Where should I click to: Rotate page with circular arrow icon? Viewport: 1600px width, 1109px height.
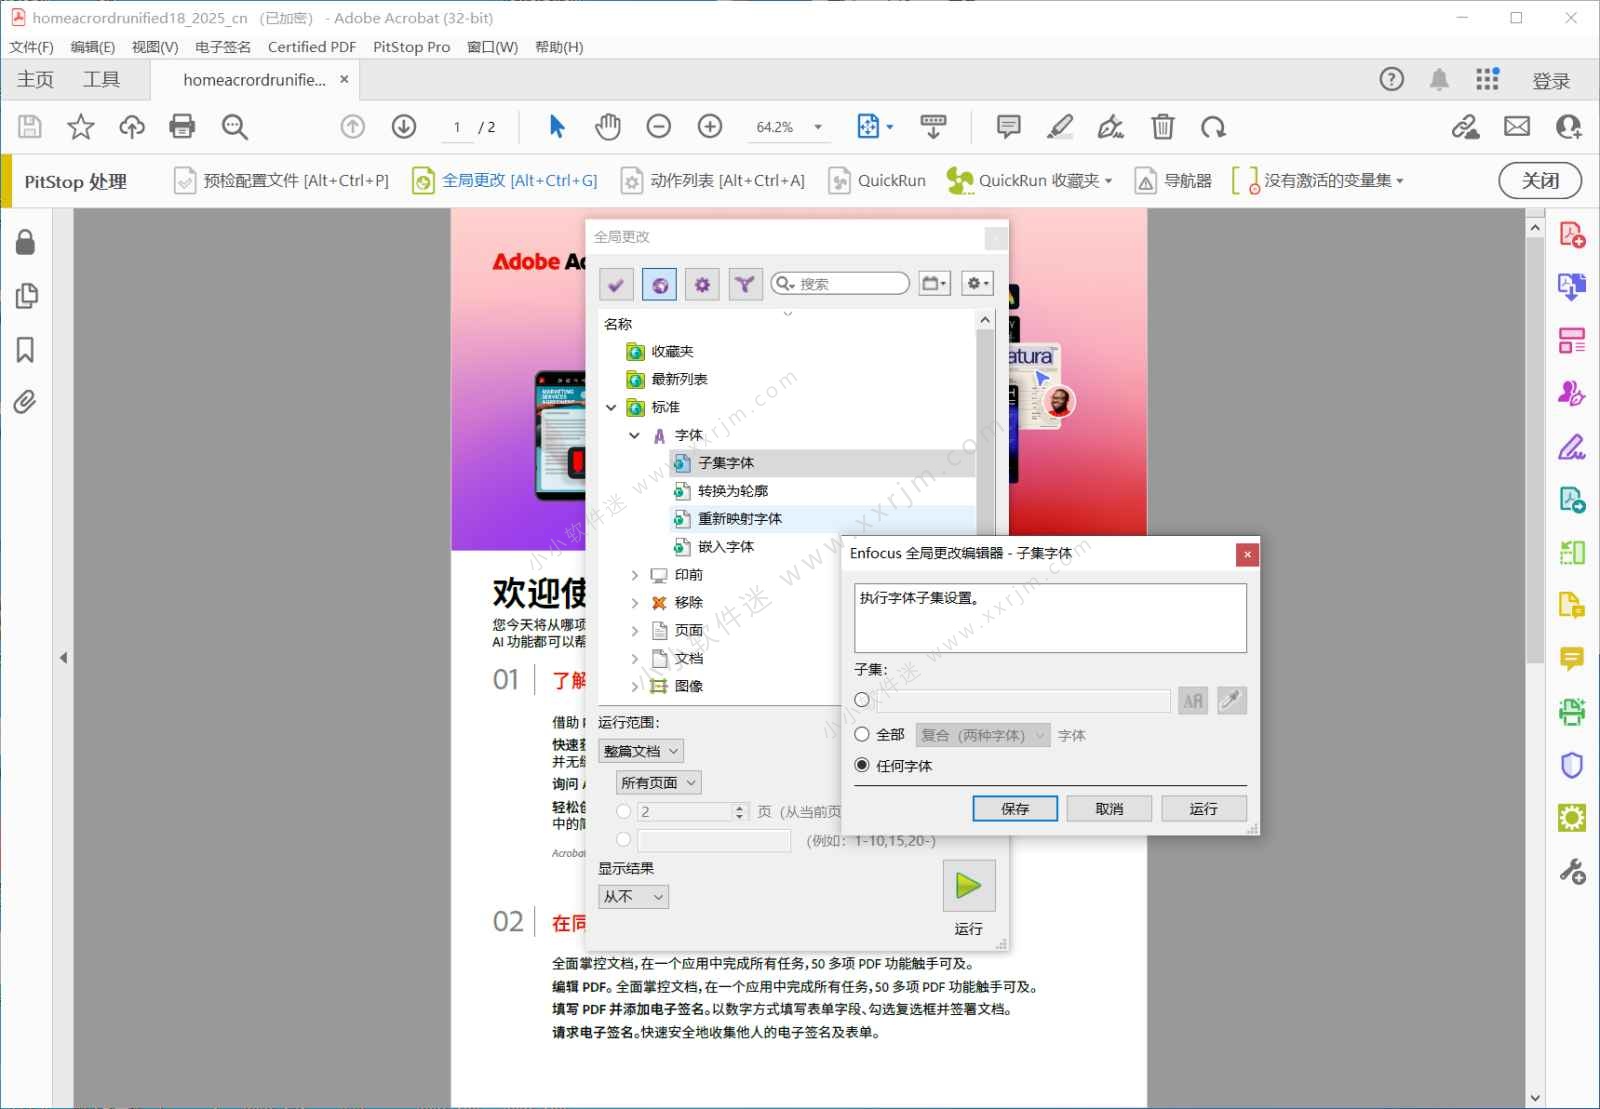(1213, 126)
